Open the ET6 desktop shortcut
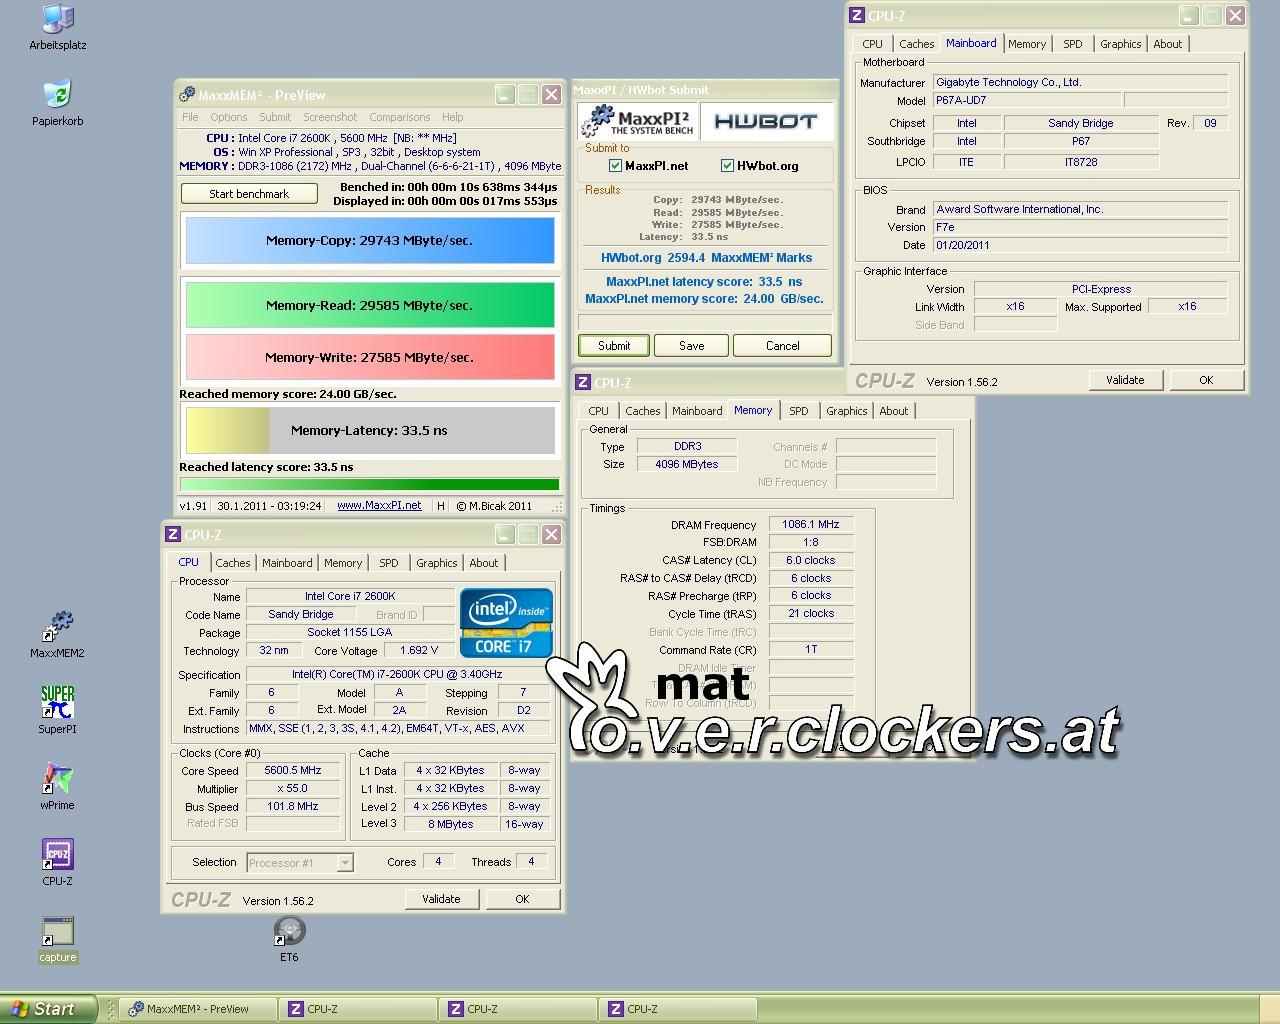The height and width of the screenshot is (1024, 1280). 289,939
